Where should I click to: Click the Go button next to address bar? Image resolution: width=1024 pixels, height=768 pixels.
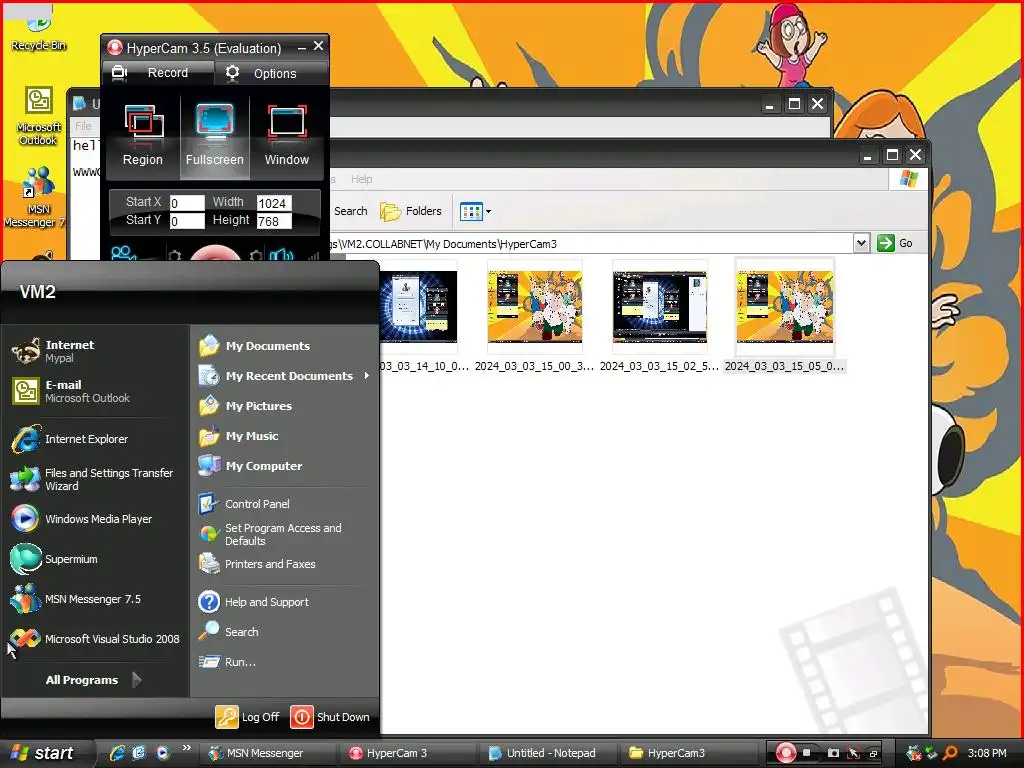895,243
